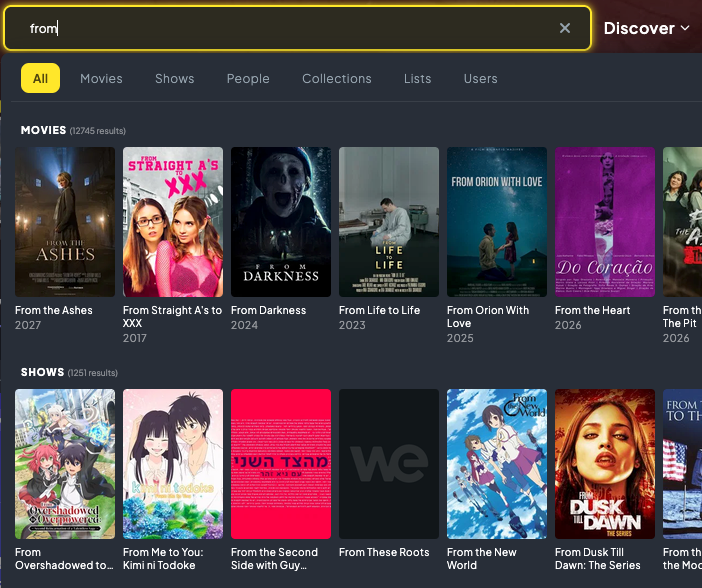
Task: Click the year 2017 under Straight A's
Action: pos(135,338)
